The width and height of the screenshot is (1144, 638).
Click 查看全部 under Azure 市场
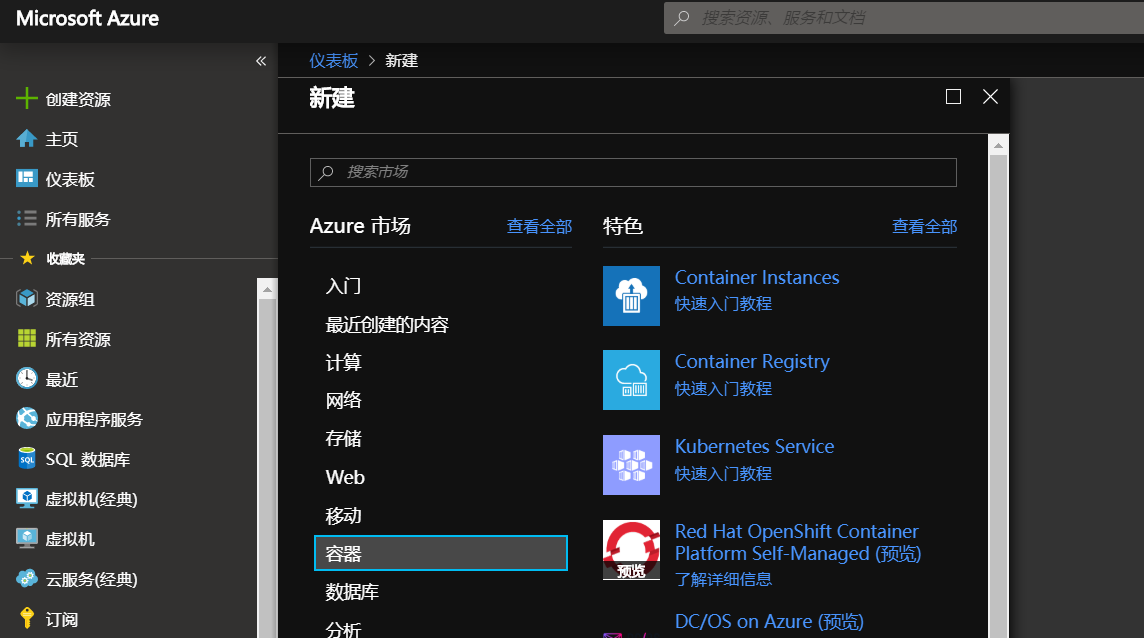click(539, 226)
